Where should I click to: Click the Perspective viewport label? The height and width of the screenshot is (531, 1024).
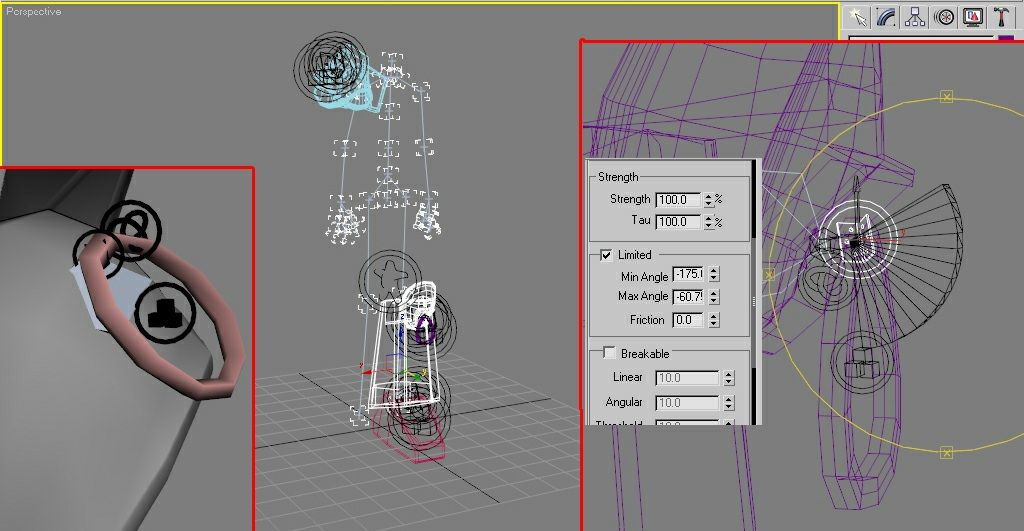[34, 11]
